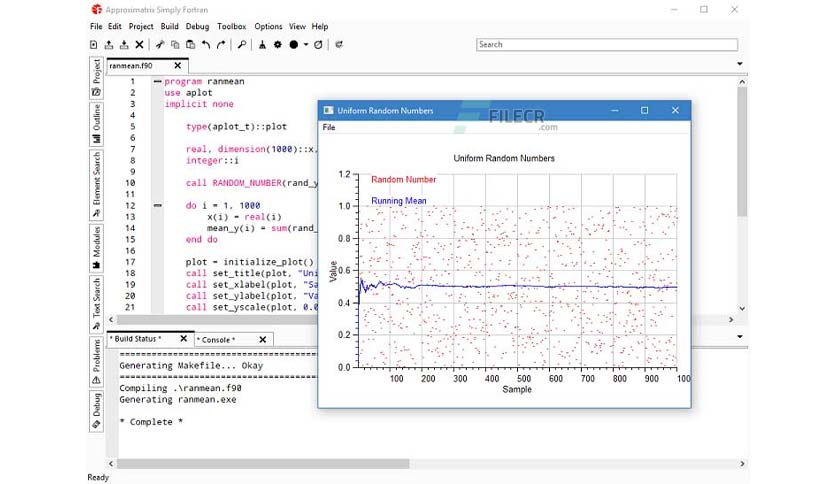Open the File menu in Simply Fortran
Image resolution: width=836 pixels, height=484 pixels.
click(x=96, y=26)
